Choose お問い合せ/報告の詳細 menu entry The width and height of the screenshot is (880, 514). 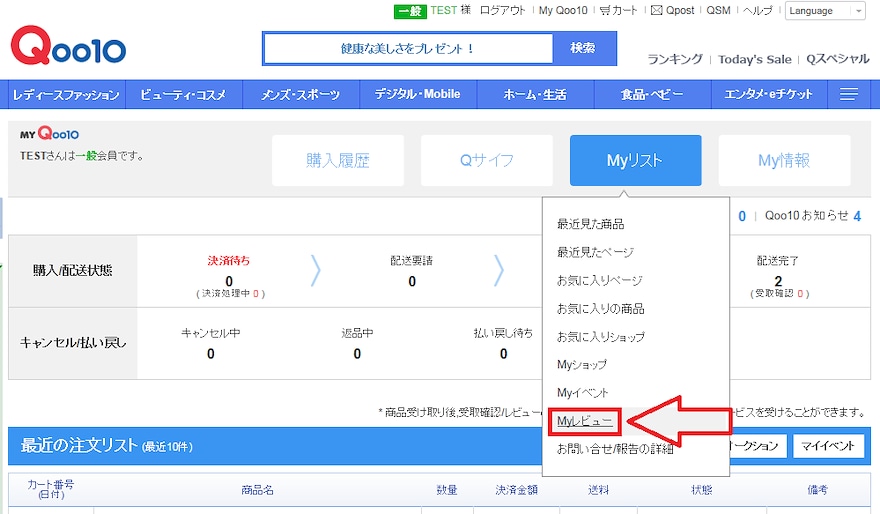pos(615,449)
